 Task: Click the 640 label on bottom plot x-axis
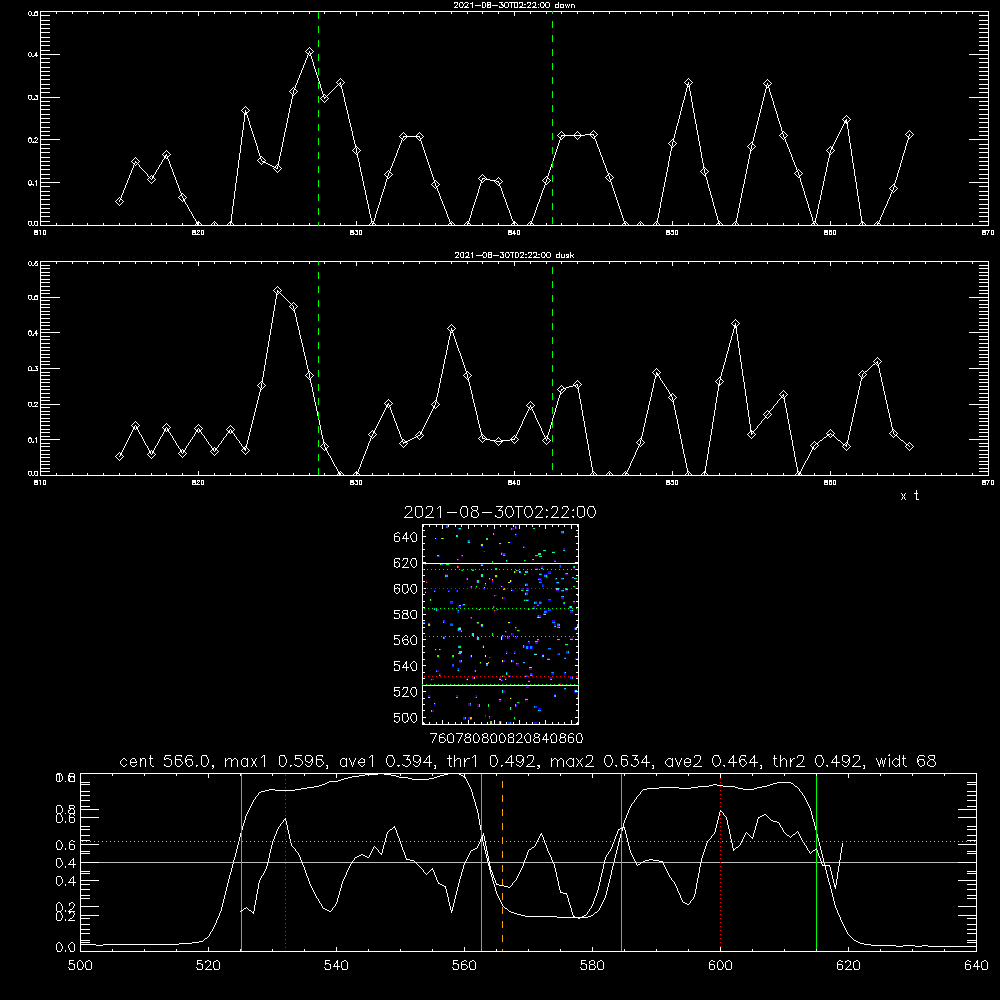pos(976,966)
